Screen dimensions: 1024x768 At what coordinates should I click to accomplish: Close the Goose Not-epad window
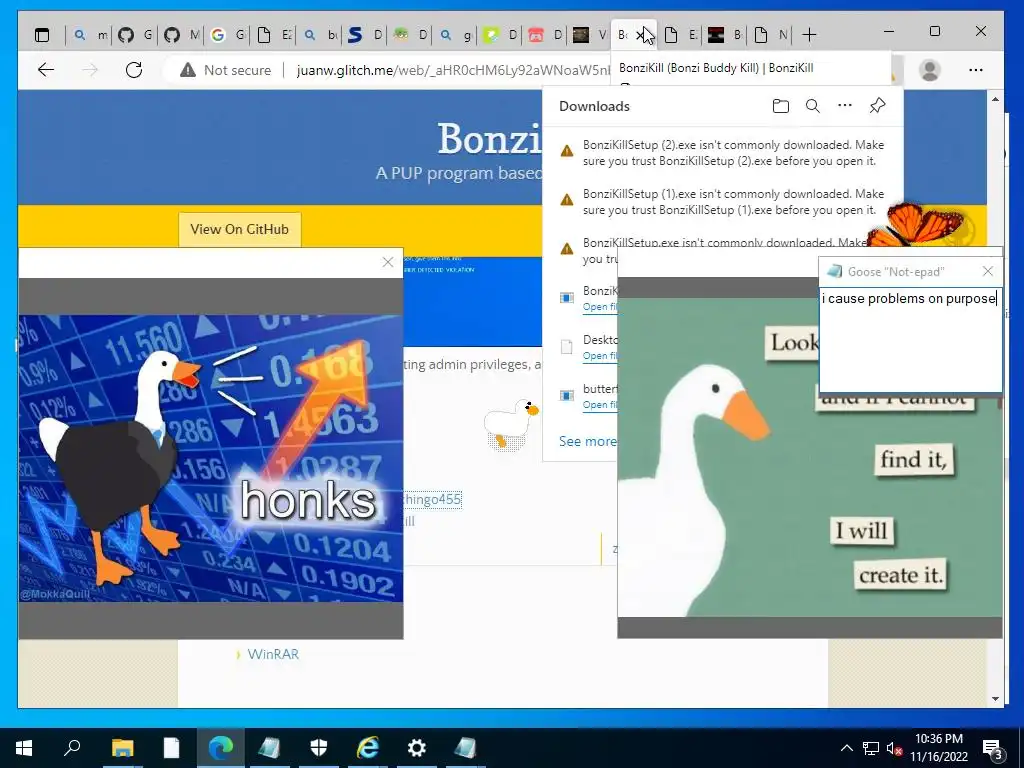[x=988, y=271]
